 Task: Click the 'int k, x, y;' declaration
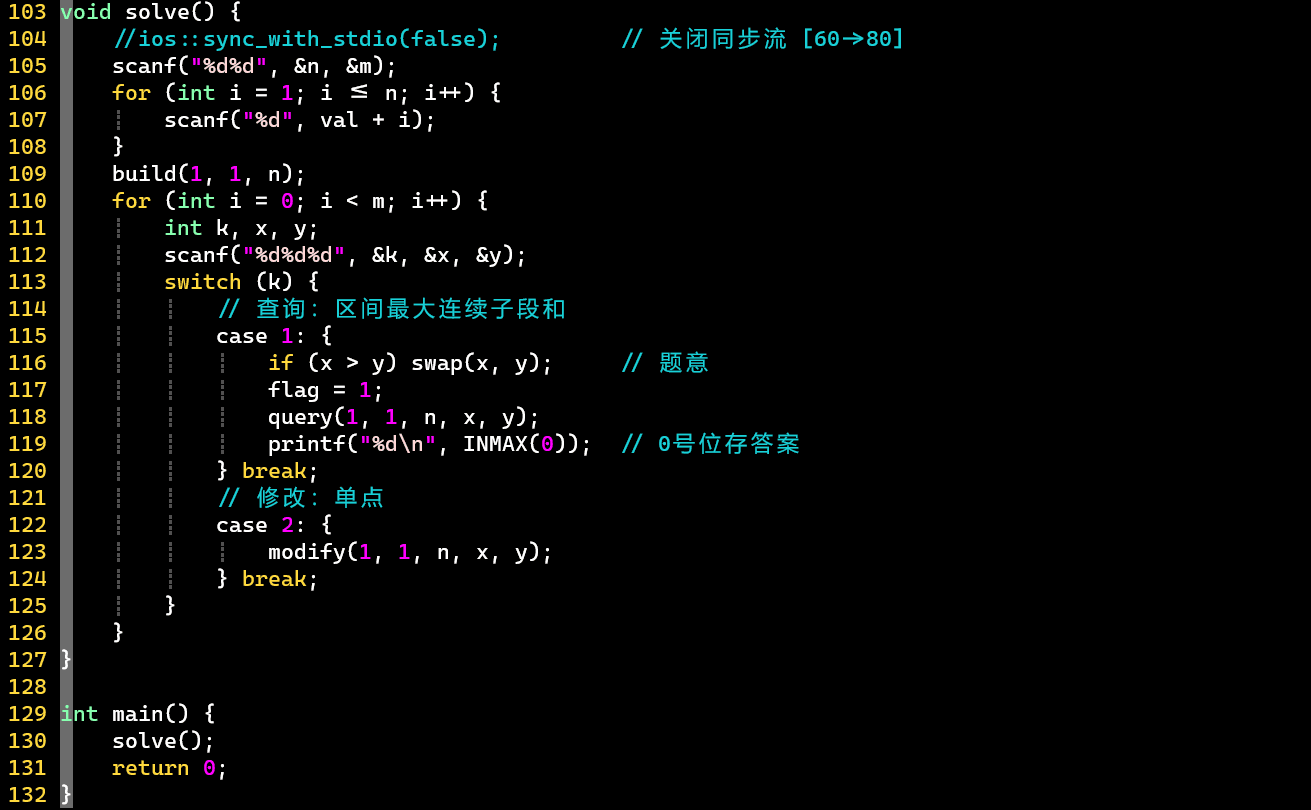click(x=242, y=228)
